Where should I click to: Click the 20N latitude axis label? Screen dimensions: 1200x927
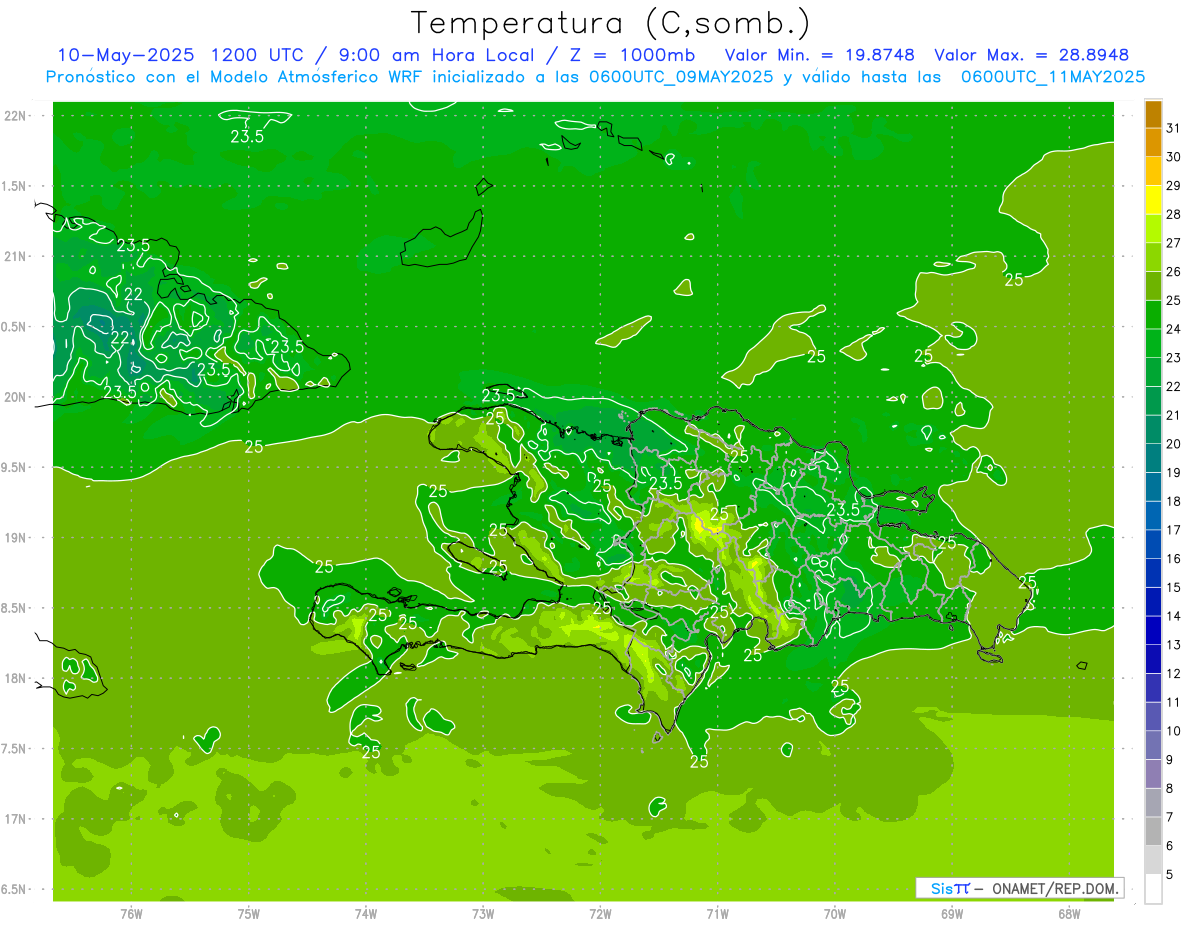tap(14, 397)
